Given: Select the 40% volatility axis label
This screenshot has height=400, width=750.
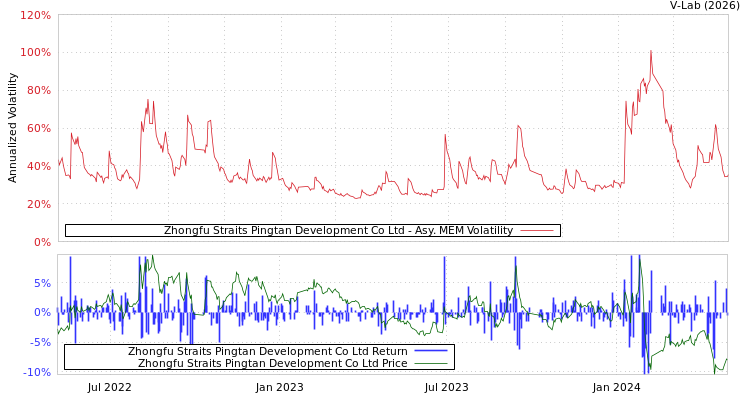Looking at the screenshot, I should click(38, 166).
